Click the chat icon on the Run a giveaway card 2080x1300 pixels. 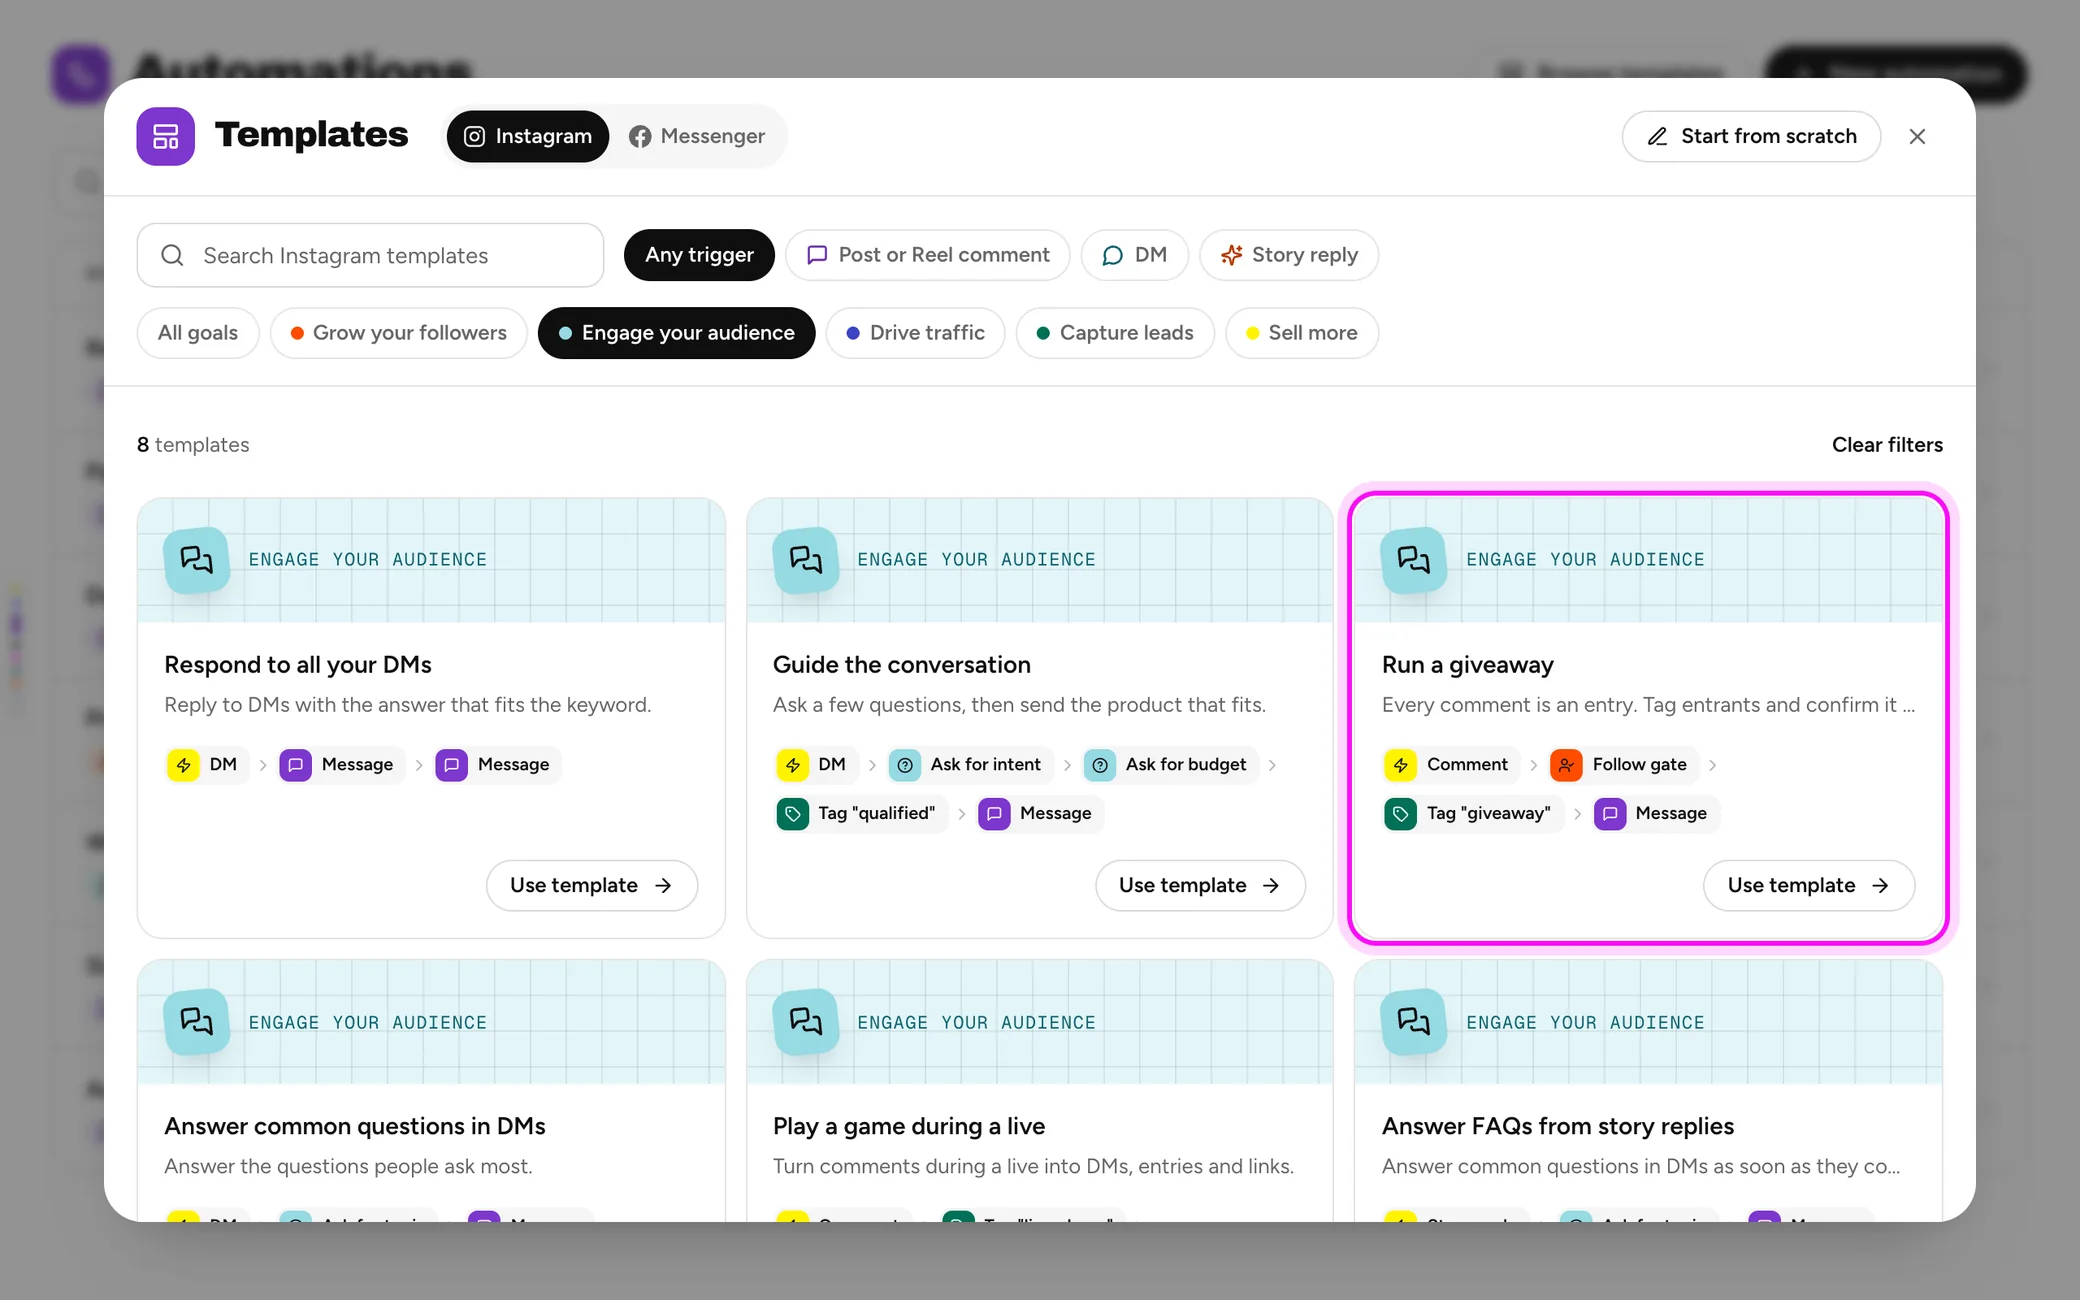tap(1413, 559)
